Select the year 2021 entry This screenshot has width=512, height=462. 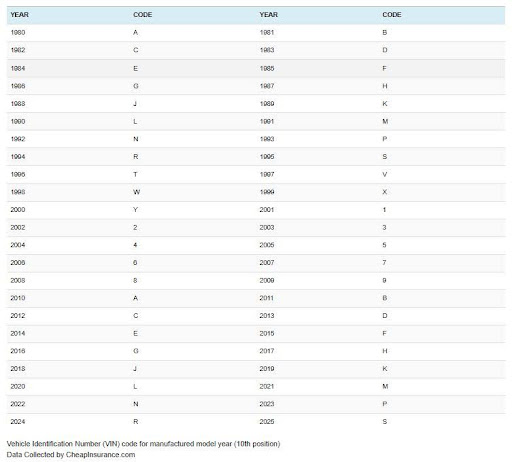pyautogui.click(x=267, y=386)
